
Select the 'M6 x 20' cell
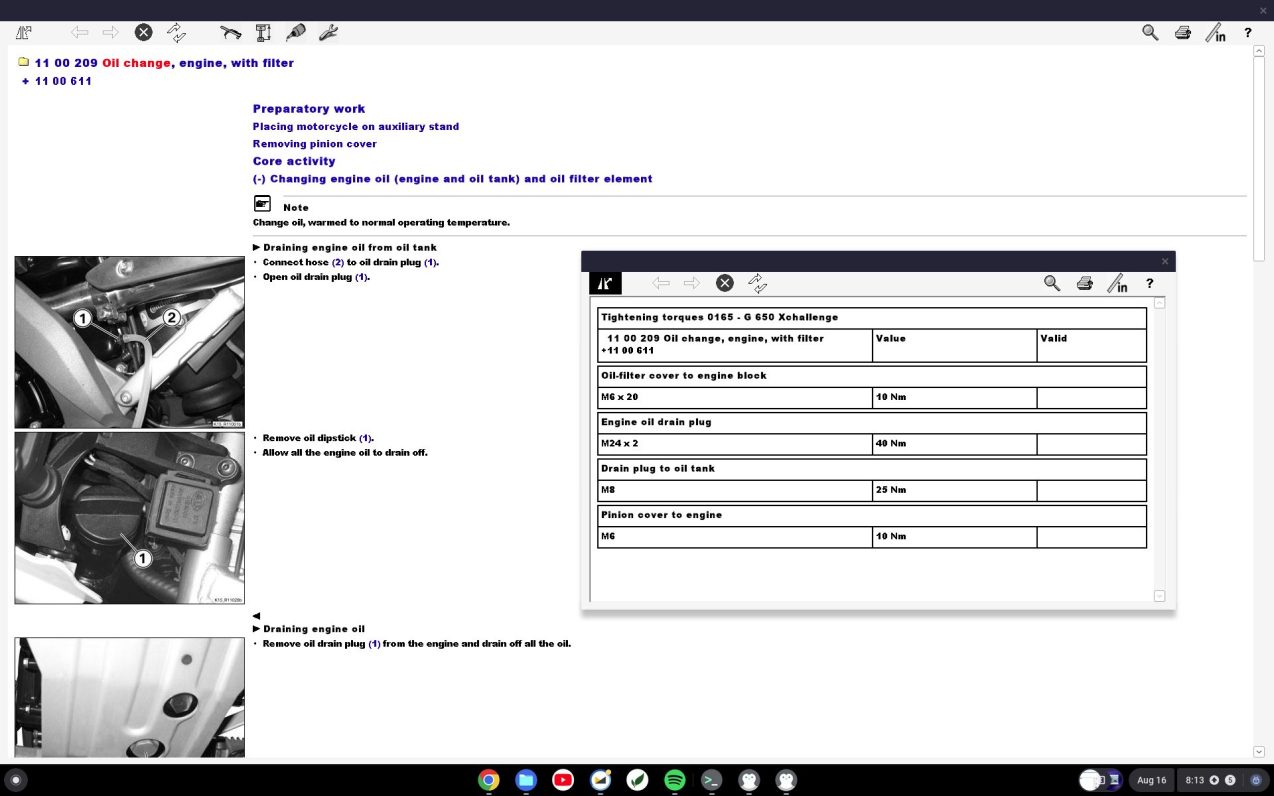click(735, 398)
